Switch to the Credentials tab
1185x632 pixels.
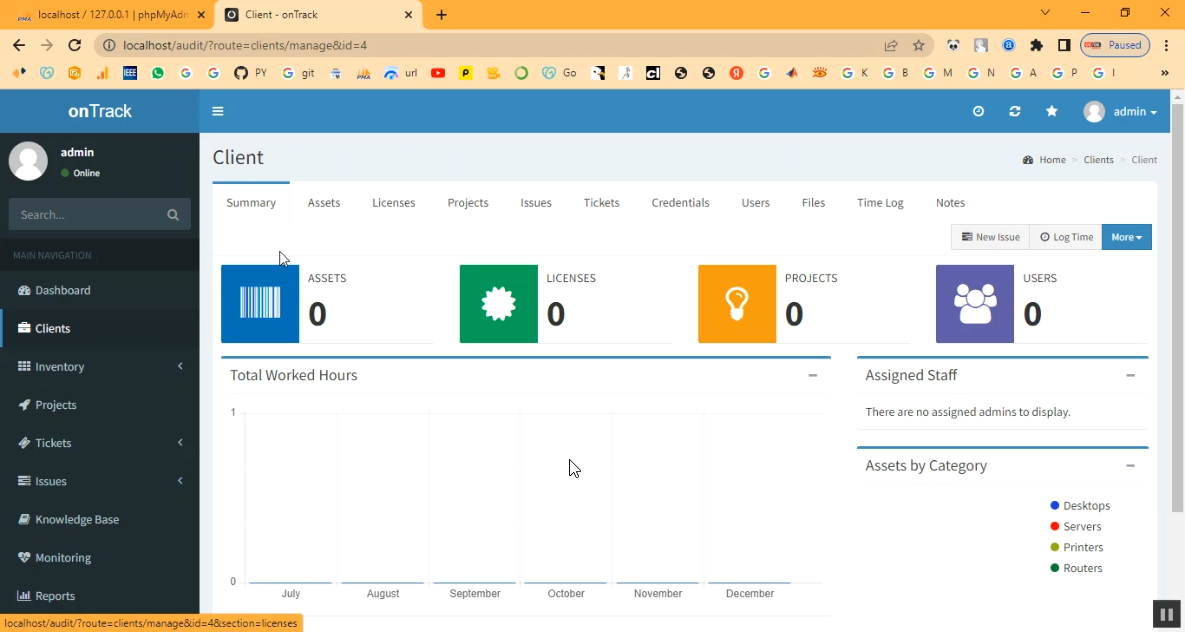point(680,202)
